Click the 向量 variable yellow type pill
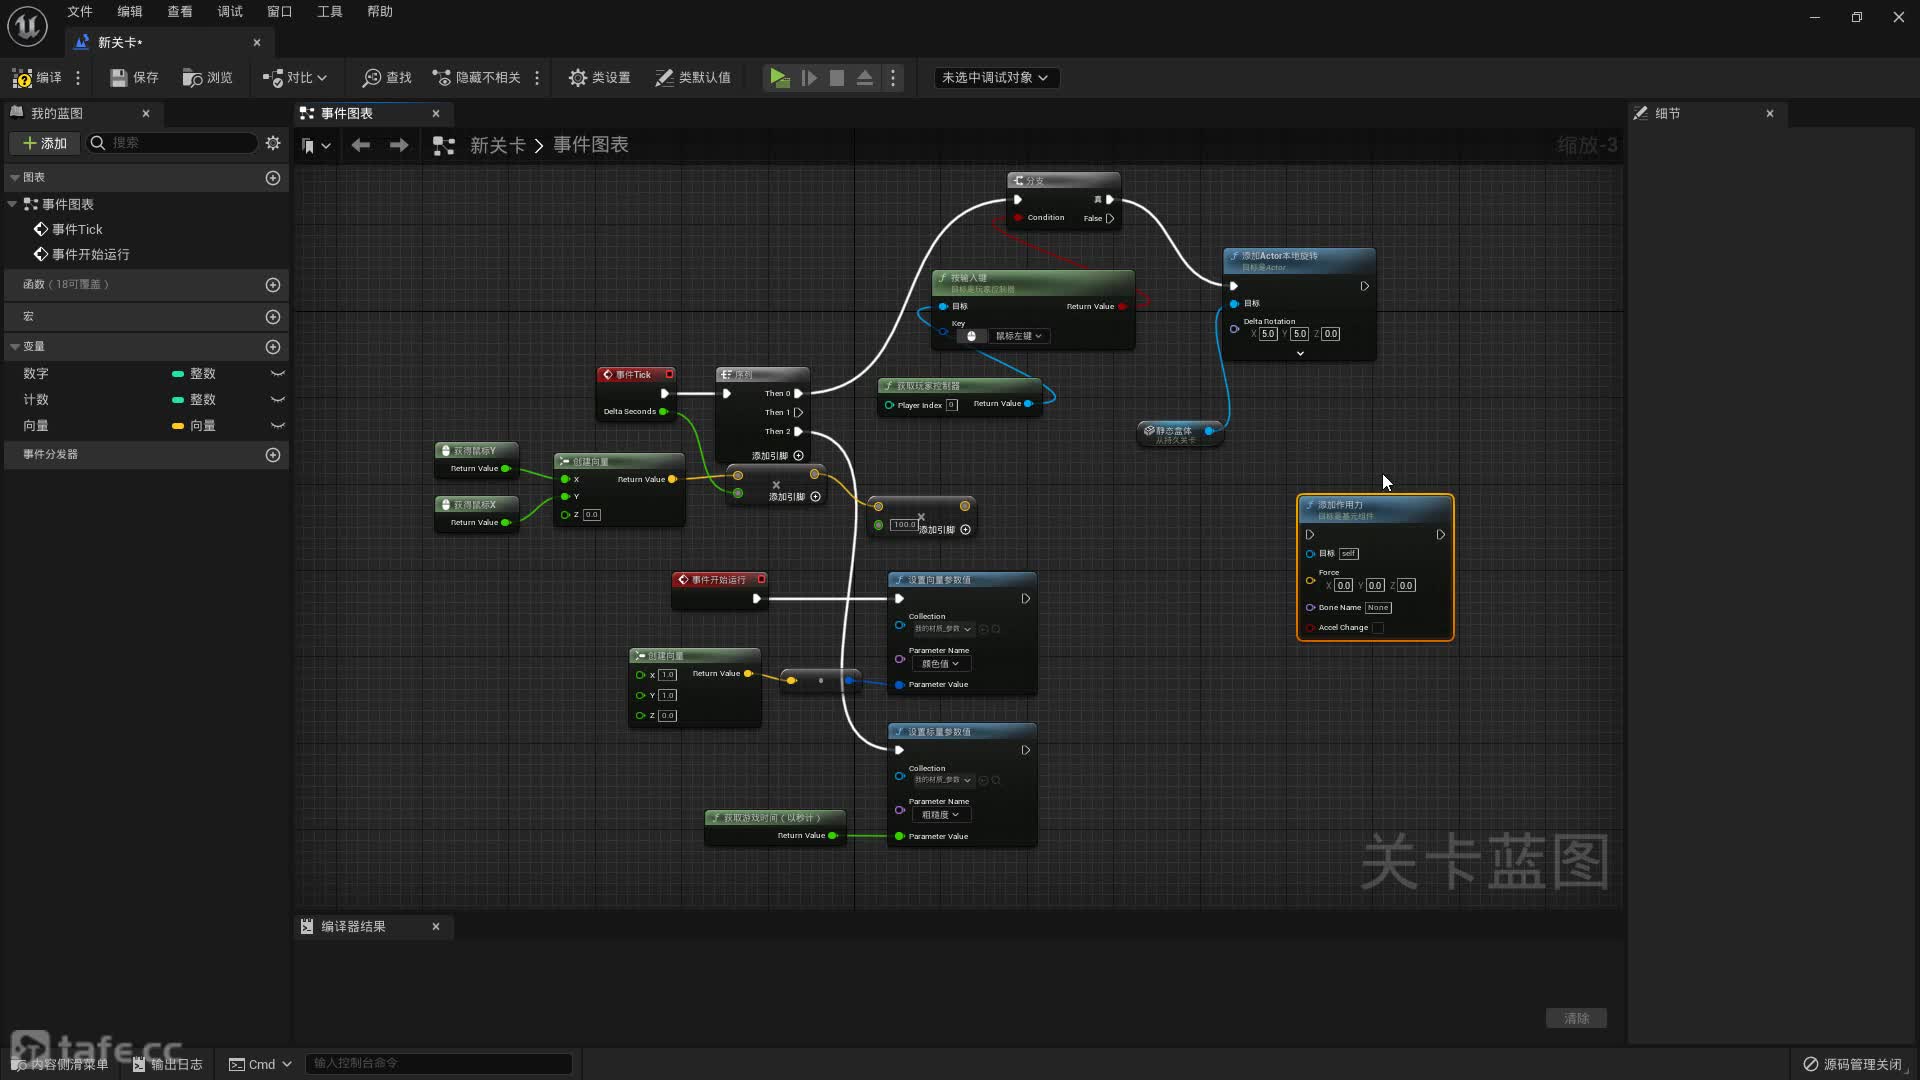Image resolution: width=1920 pixels, height=1080 pixels. coord(178,425)
